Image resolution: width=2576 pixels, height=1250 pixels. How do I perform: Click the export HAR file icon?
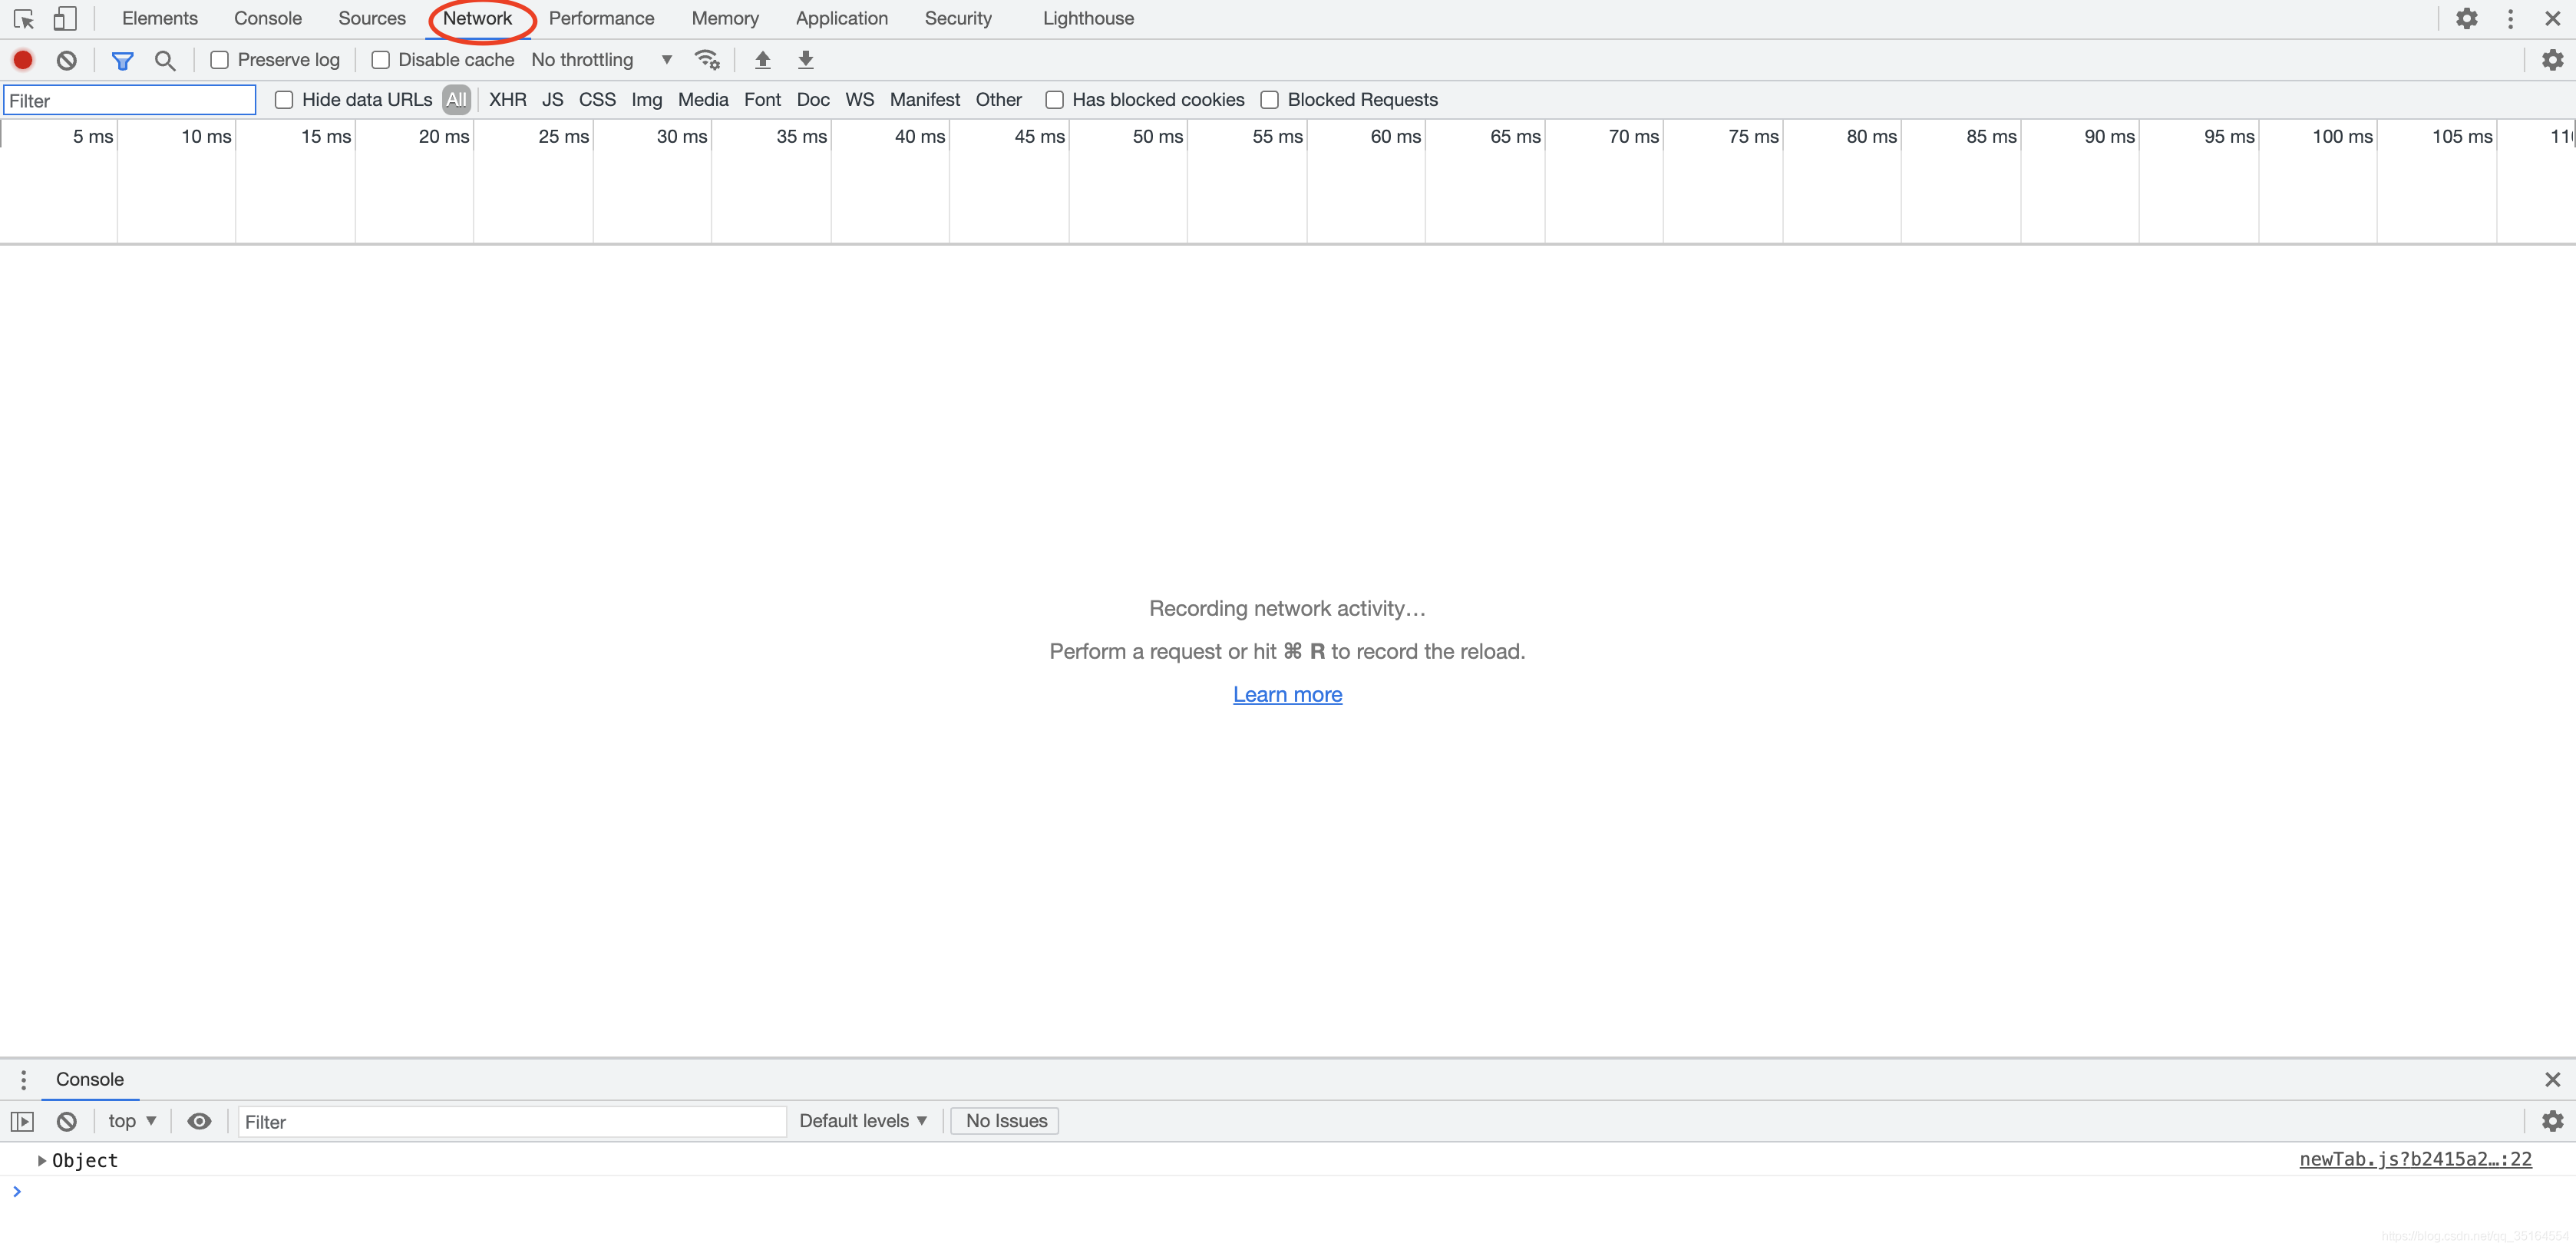pos(805,59)
